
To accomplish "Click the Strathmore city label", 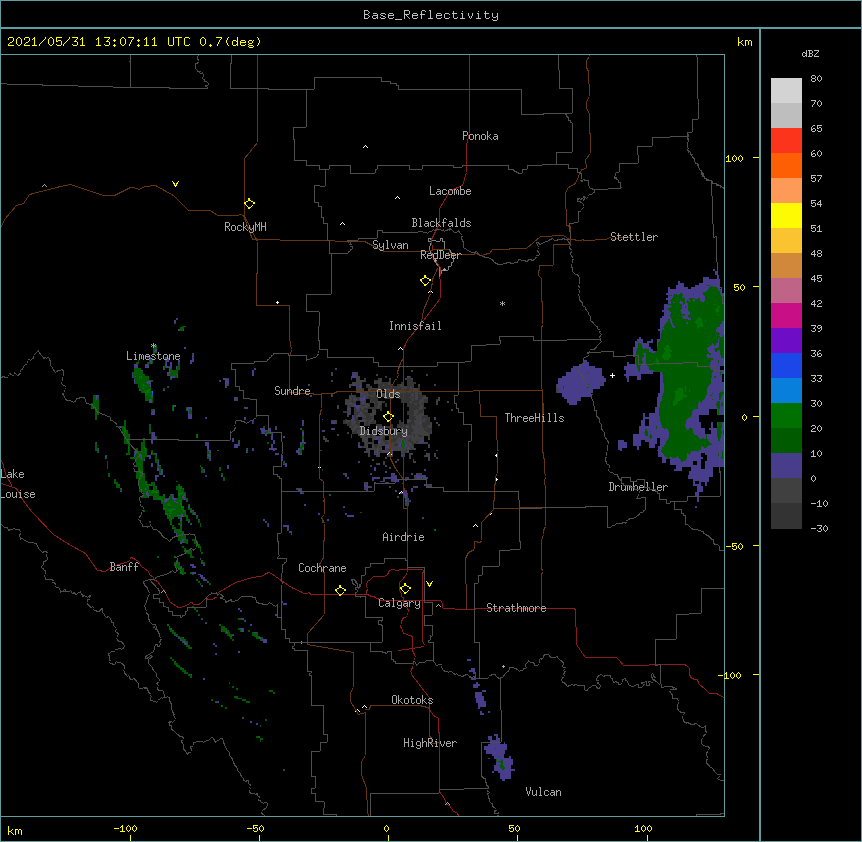I will click(516, 608).
